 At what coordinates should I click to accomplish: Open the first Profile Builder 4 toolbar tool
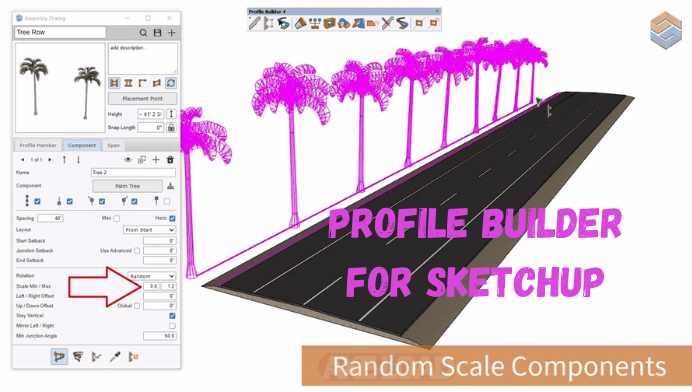tap(254, 23)
